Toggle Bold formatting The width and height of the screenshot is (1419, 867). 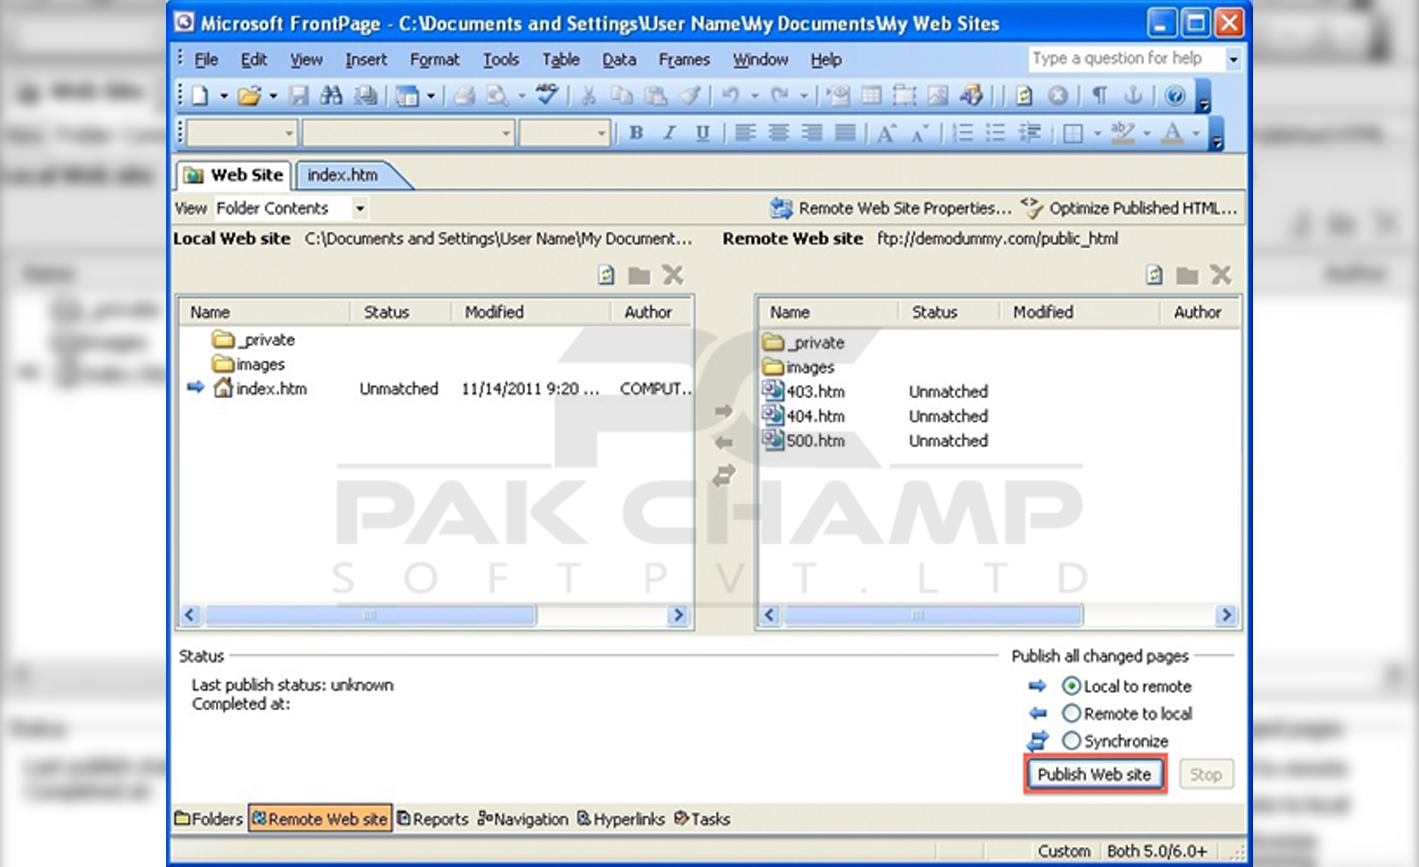point(636,133)
